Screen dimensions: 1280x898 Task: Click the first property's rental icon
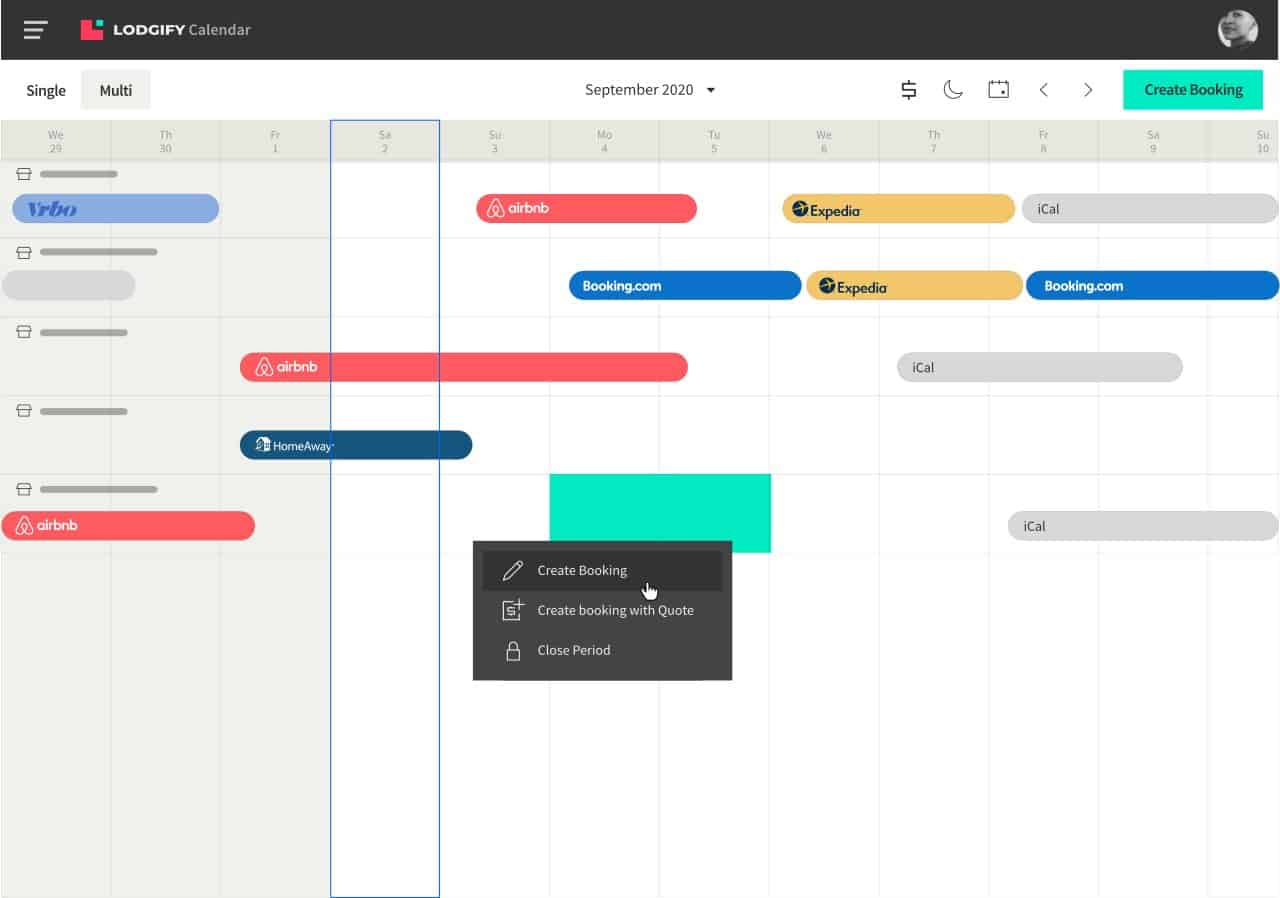coord(24,174)
